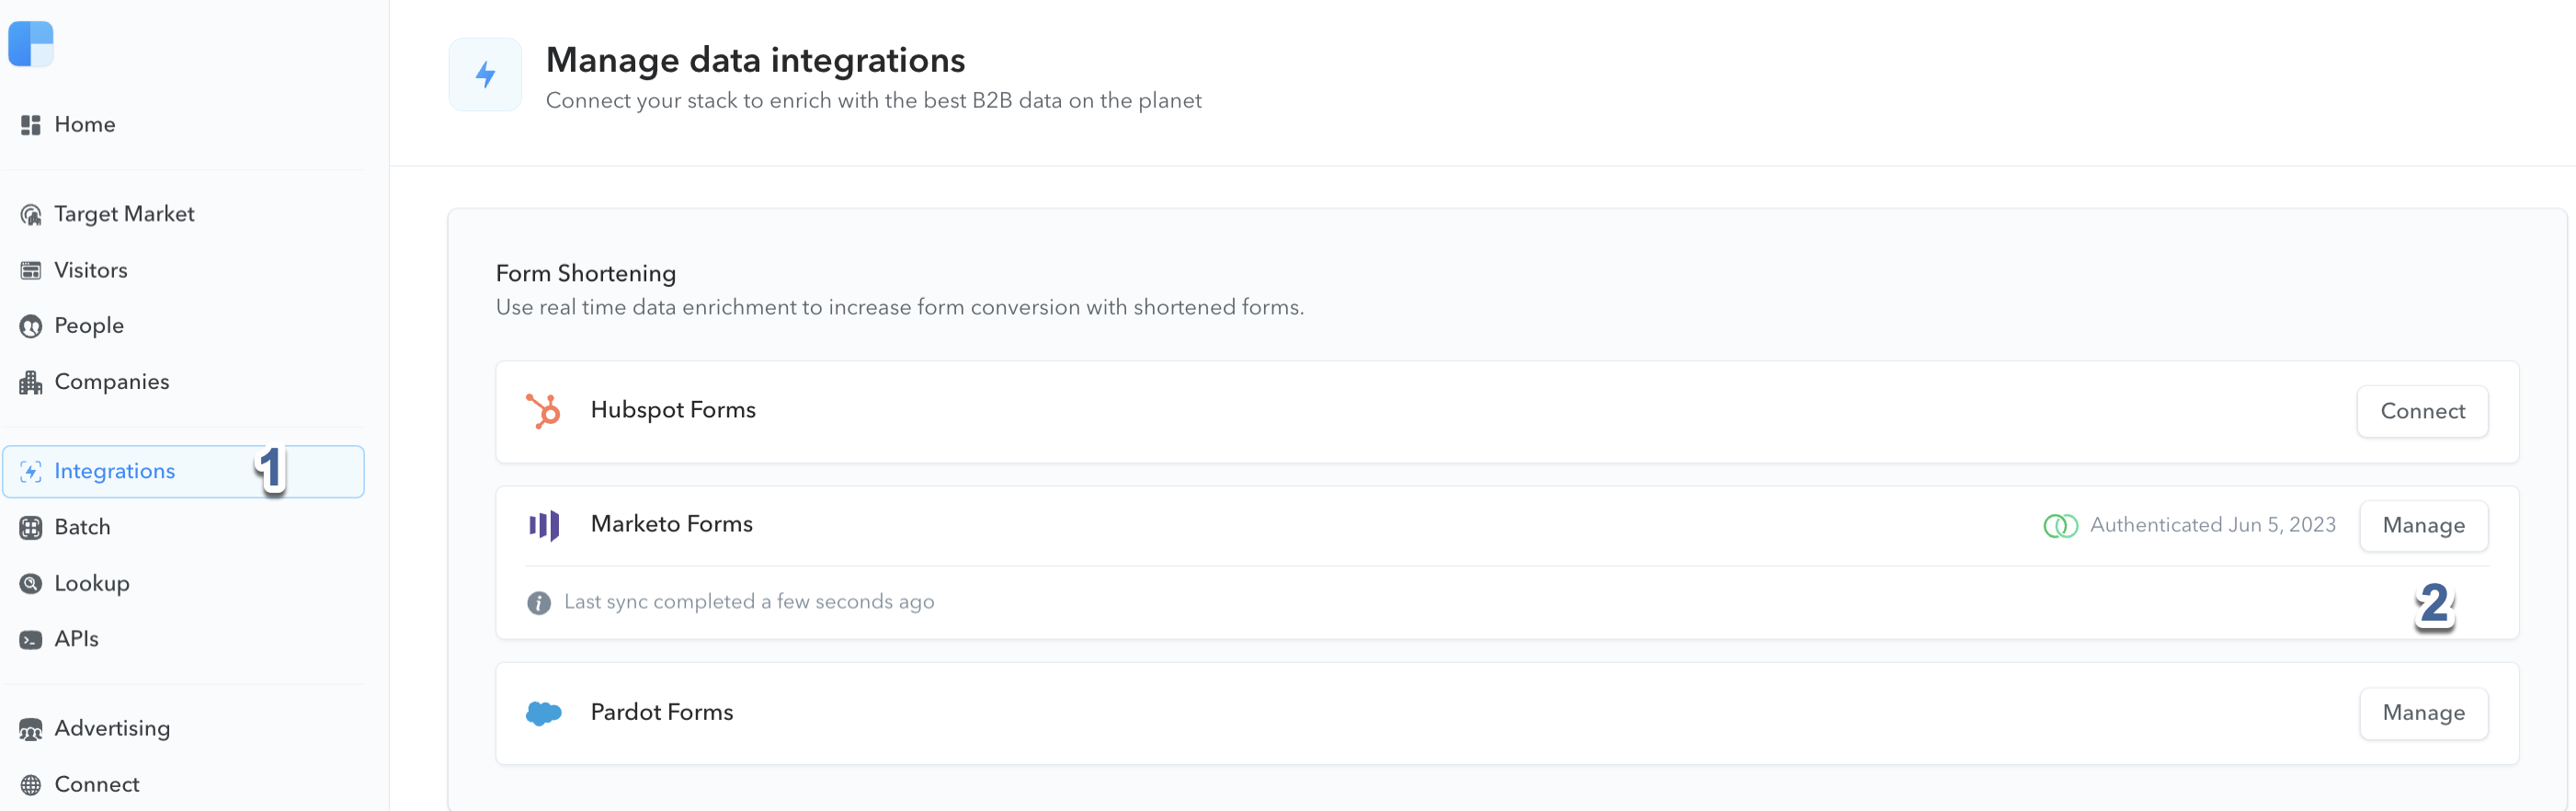Click the Target Market fingerprint icon
The image size is (2576, 811).
(x=31, y=215)
